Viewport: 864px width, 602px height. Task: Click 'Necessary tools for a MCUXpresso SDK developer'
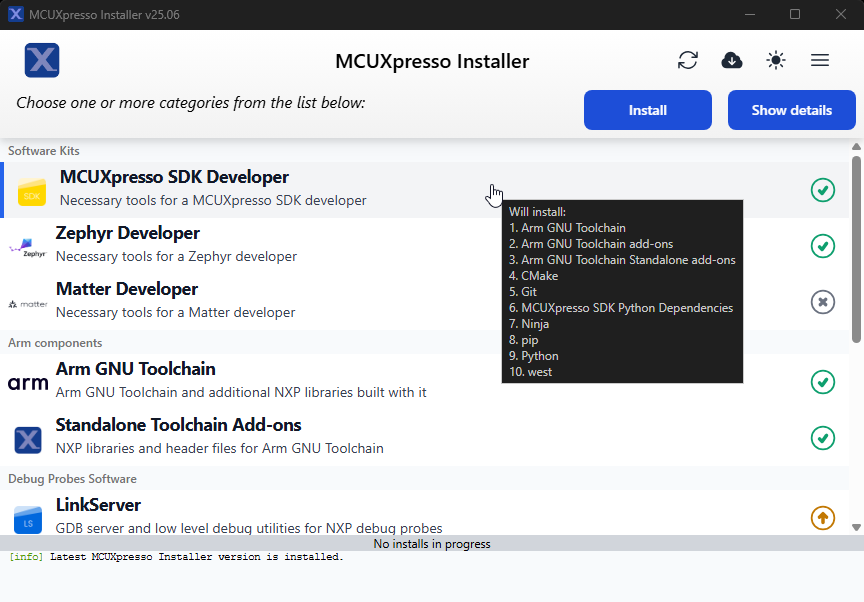click(213, 200)
